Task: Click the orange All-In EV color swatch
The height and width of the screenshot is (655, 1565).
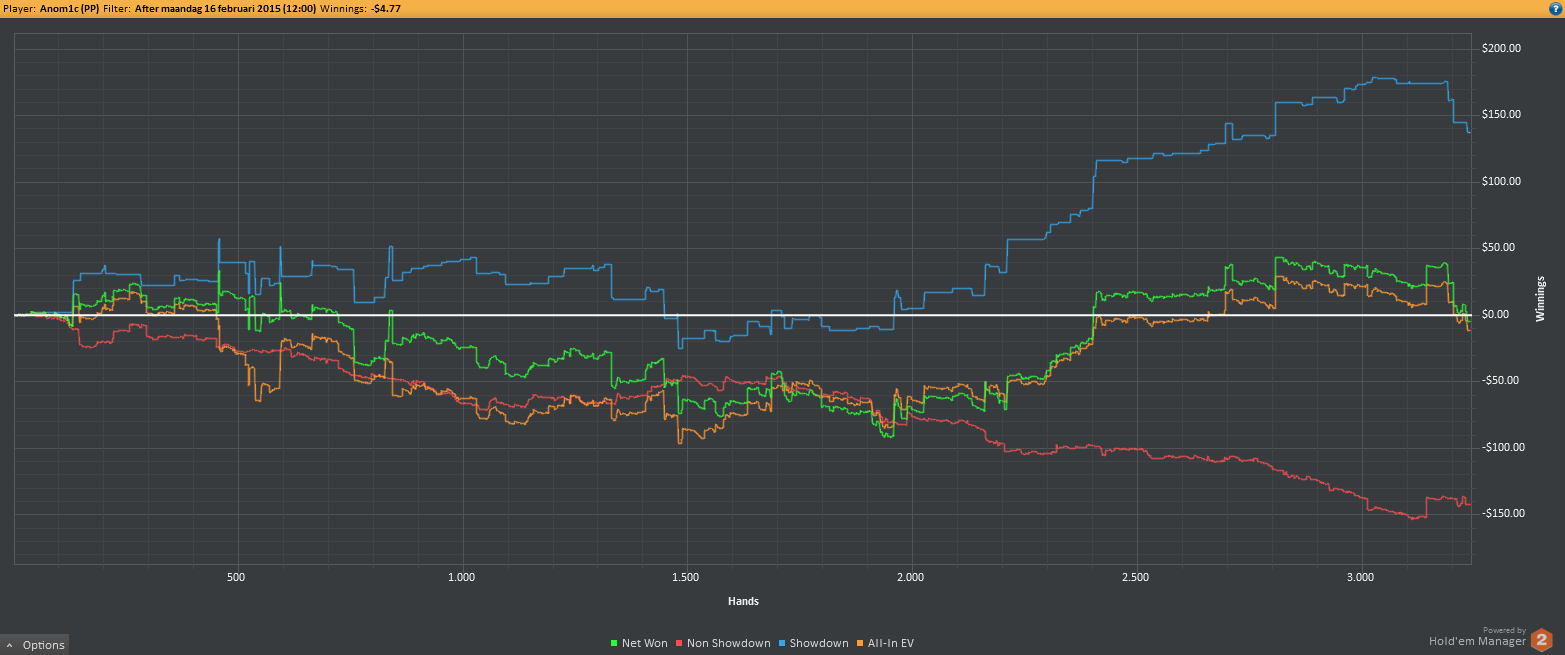Action: click(860, 643)
